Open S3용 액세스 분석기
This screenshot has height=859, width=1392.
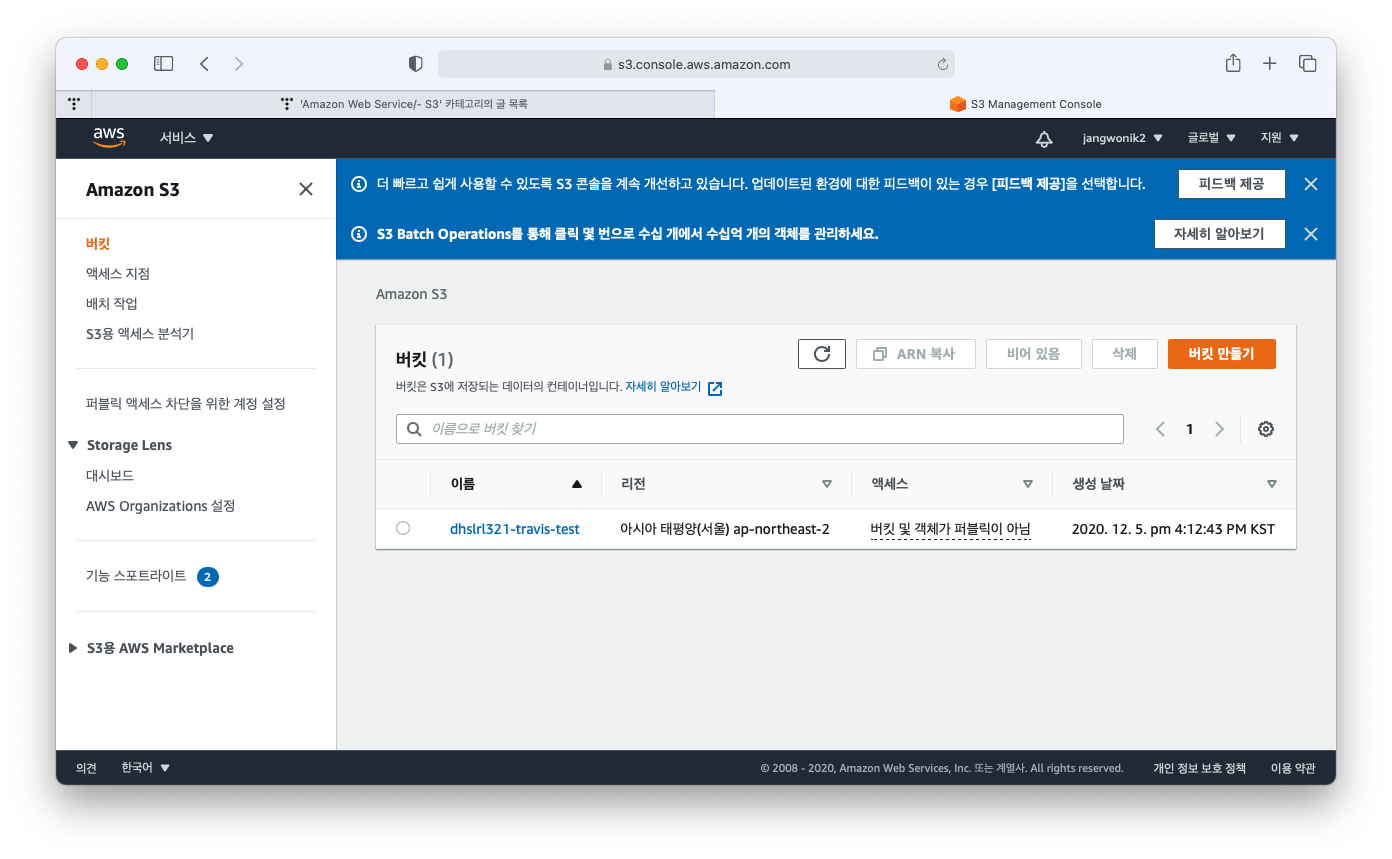[x=140, y=333]
